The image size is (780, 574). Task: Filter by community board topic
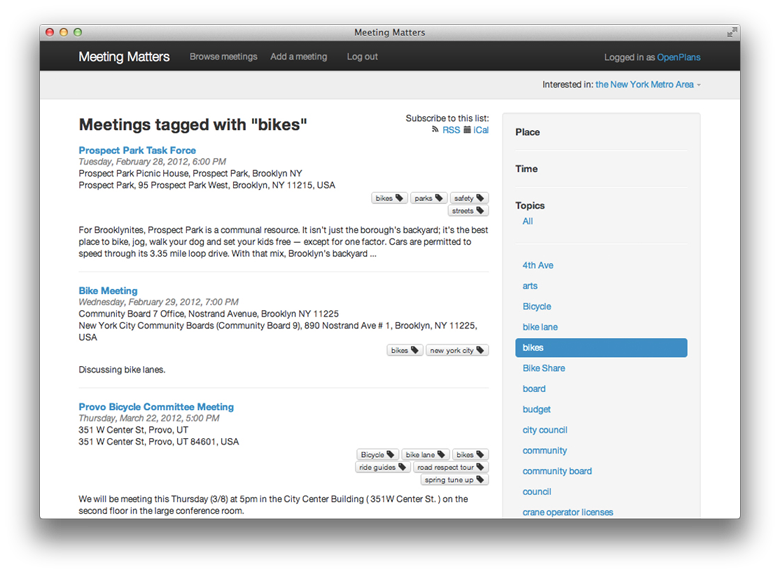click(557, 471)
